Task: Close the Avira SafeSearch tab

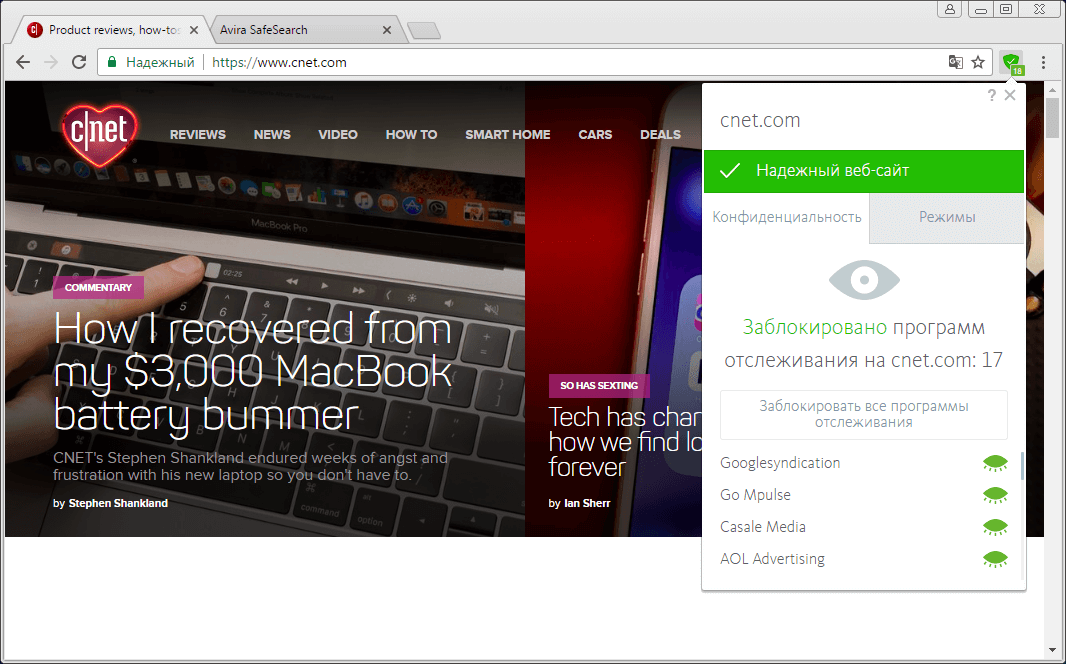Action: tap(387, 30)
